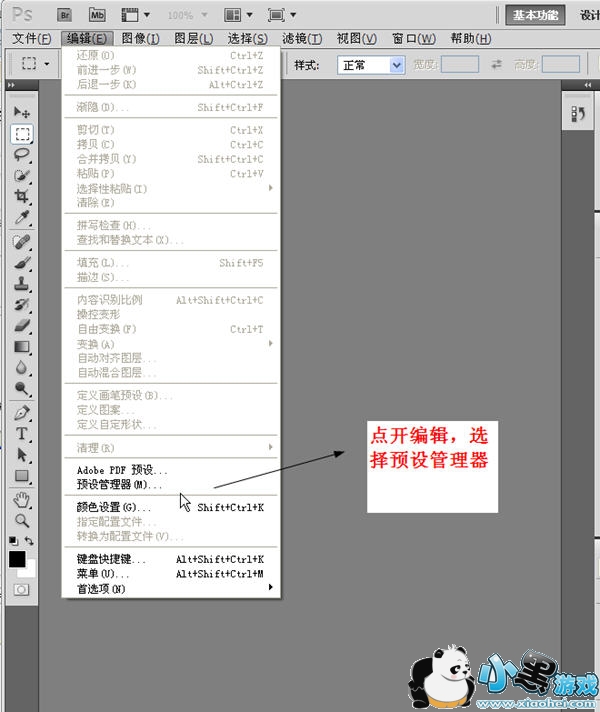
Task: Open the 图层(L) menu
Action: [193, 39]
